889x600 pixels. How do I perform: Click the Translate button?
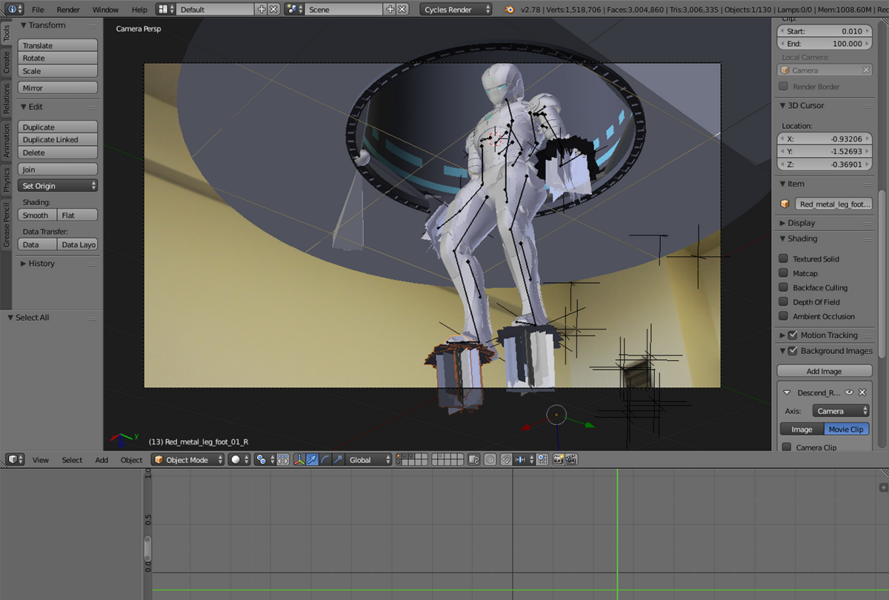[x=58, y=45]
